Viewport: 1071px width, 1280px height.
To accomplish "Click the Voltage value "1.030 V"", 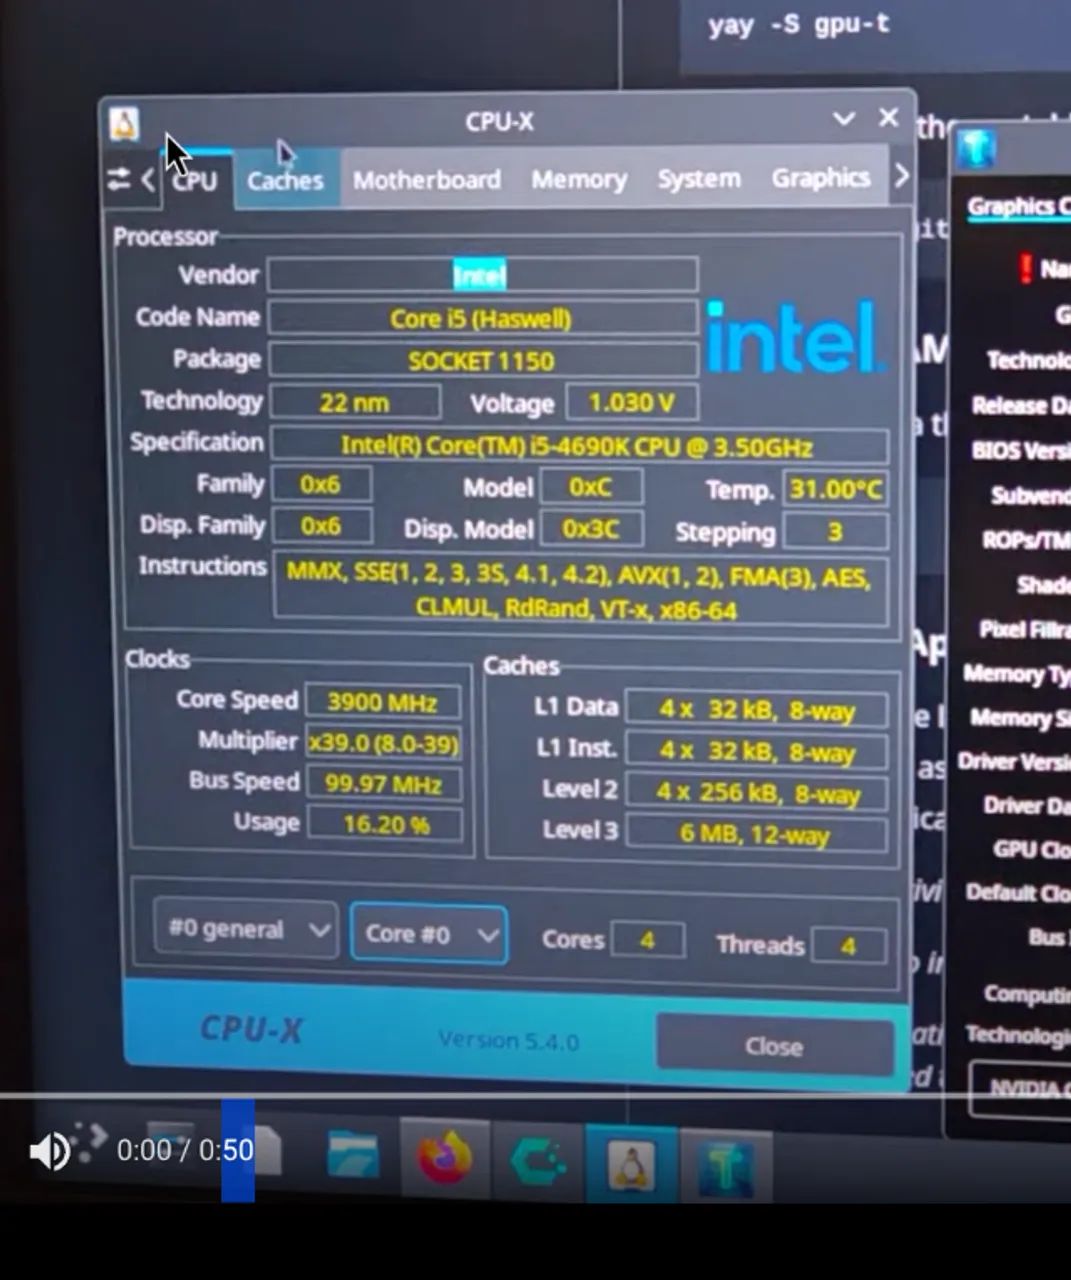I will point(632,403).
